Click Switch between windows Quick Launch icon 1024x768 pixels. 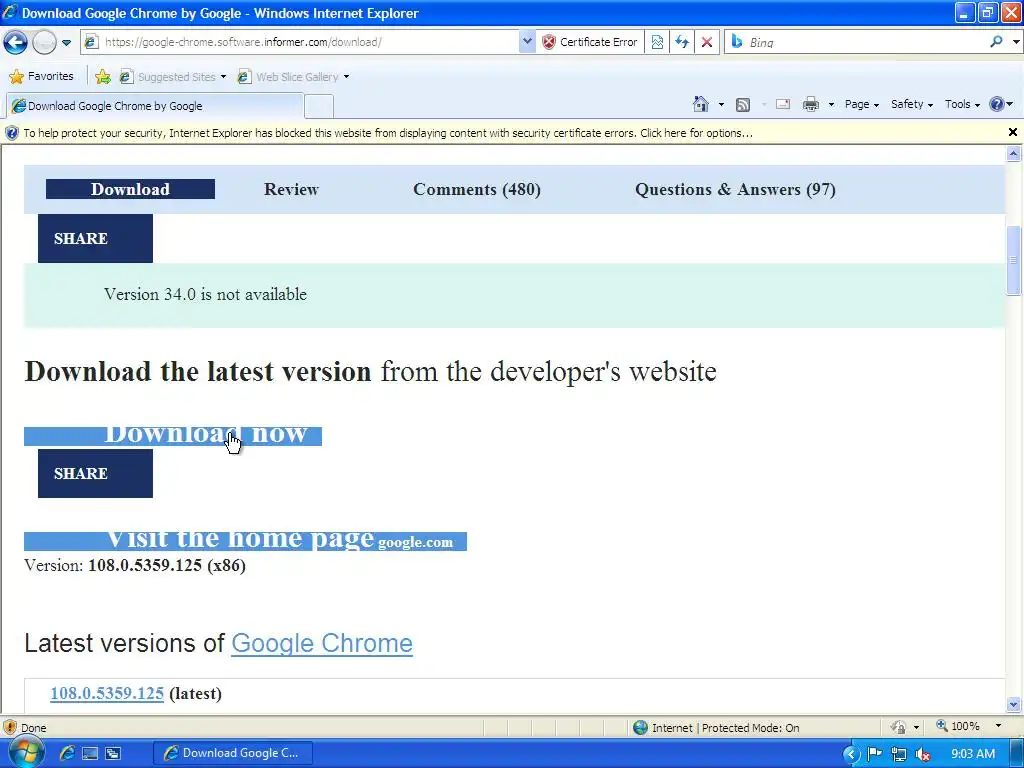(113, 753)
